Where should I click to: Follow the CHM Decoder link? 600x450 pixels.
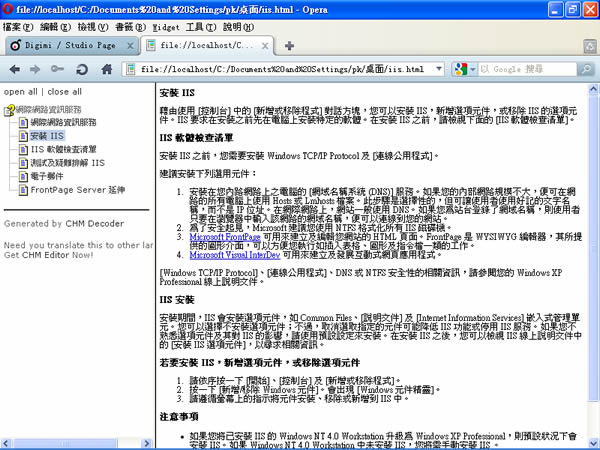(x=95, y=223)
